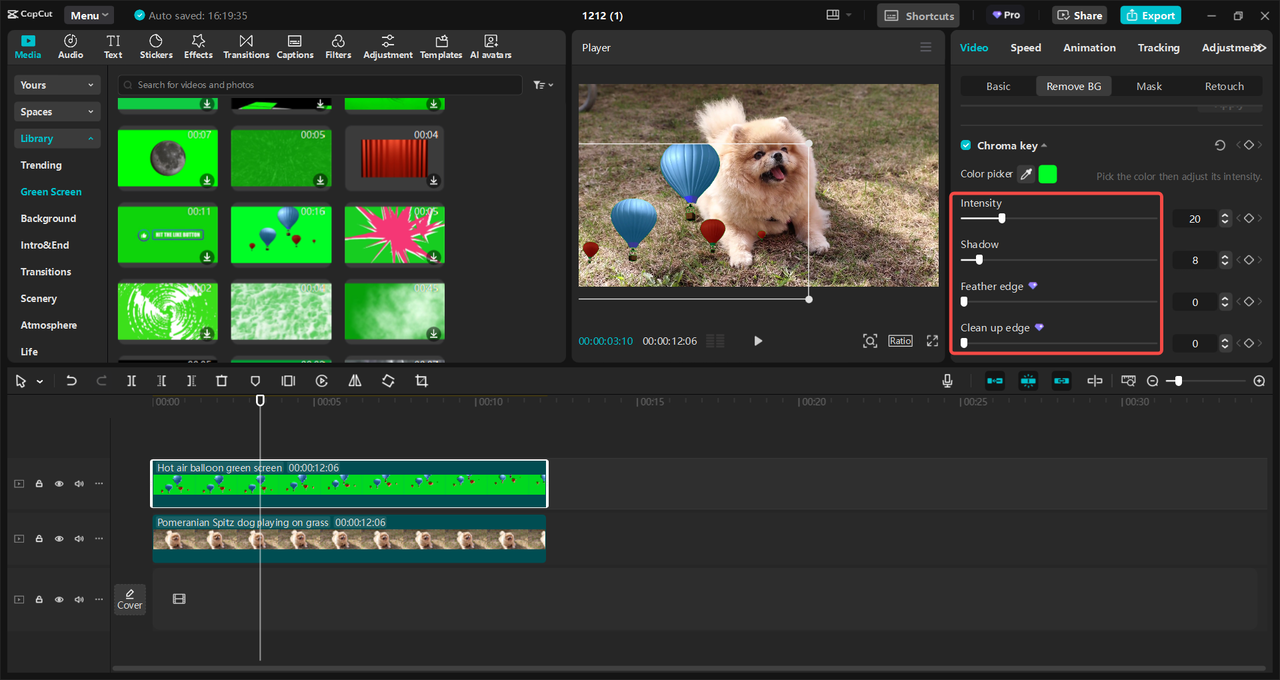This screenshot has width=1280, height=680.
Task: Toggle auto snapping button
Action: (x=1028, y=381)
